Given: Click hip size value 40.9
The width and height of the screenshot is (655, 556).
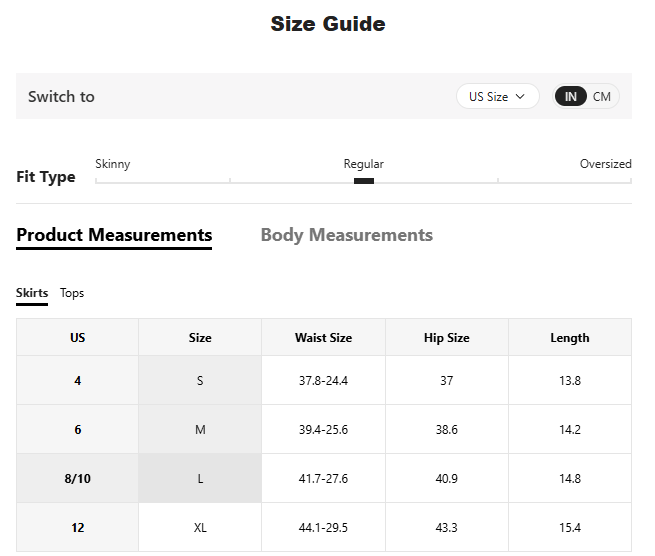Looking at the screenshot, I should (x=447, y=478).
